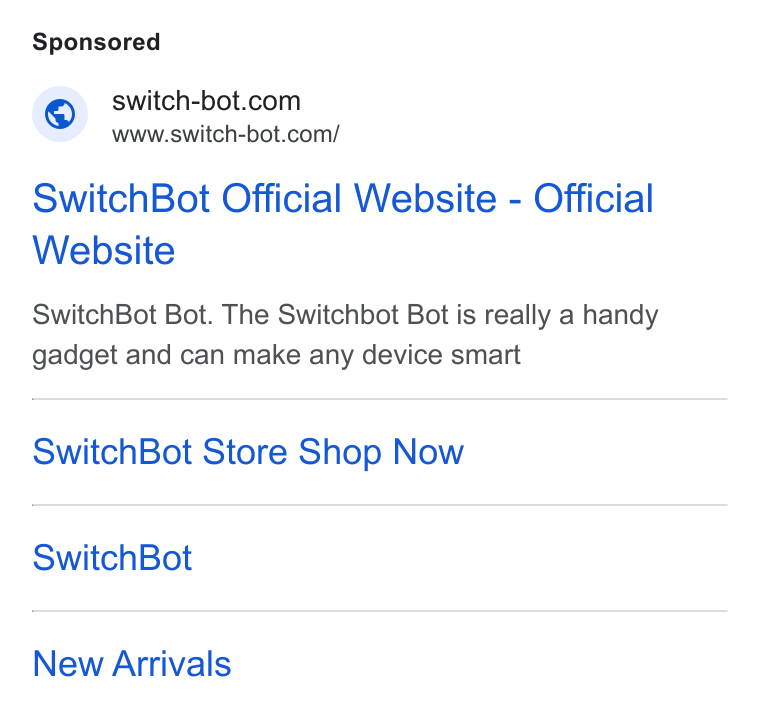Click "SwitchBot Store" text in first sitelink

[x=160, y=452]
